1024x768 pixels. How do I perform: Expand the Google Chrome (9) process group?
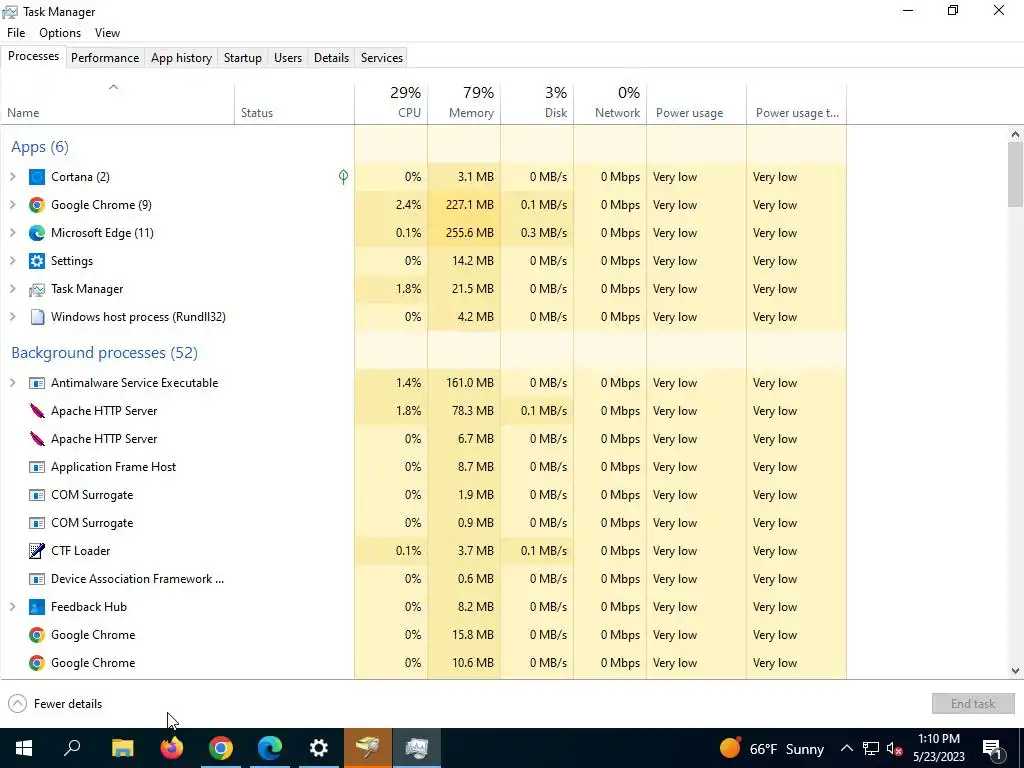[12, 205]
